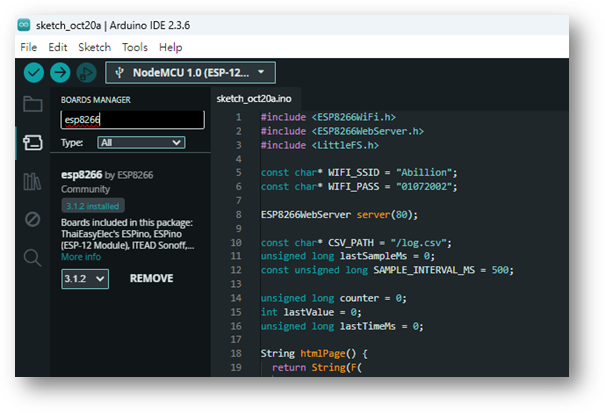Open the Search magnifier sidebar icon
The height and width of the screenshot is (413, 605).
(33, 258)
